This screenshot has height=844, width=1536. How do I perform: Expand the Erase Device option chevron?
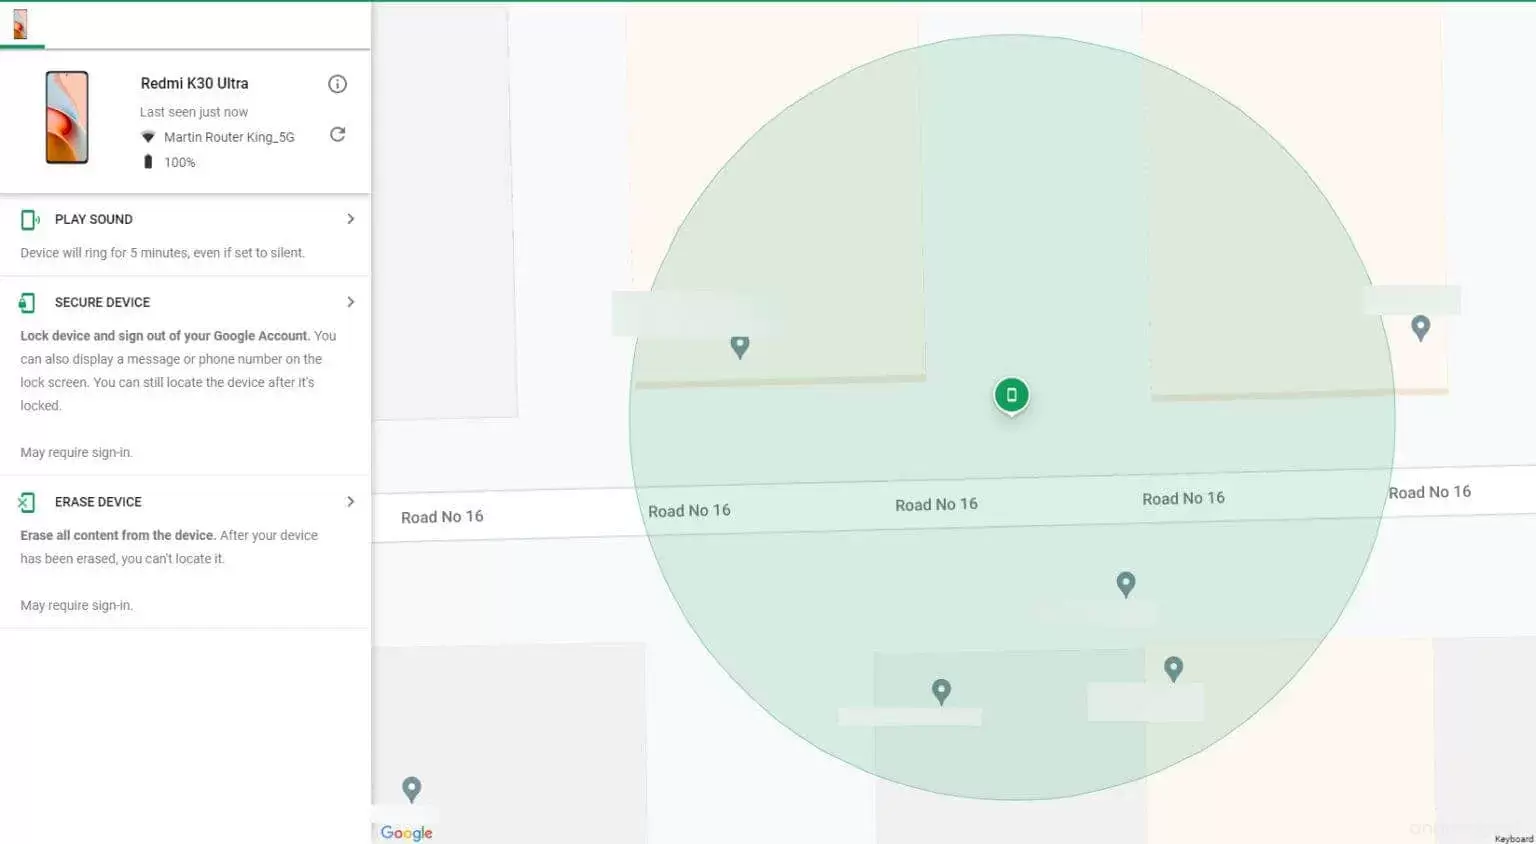[x=350, y=501]
